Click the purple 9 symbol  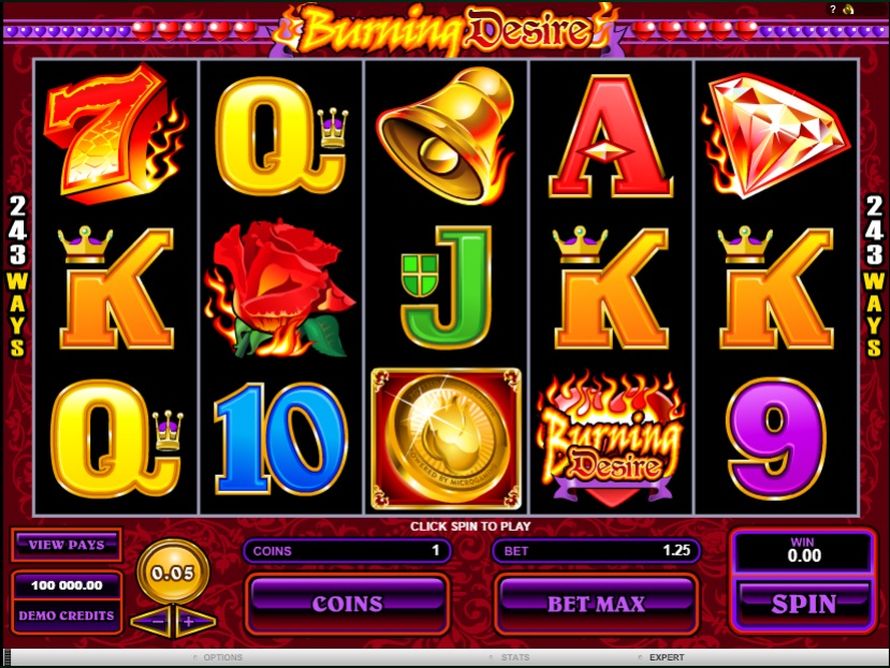(776, 439)
